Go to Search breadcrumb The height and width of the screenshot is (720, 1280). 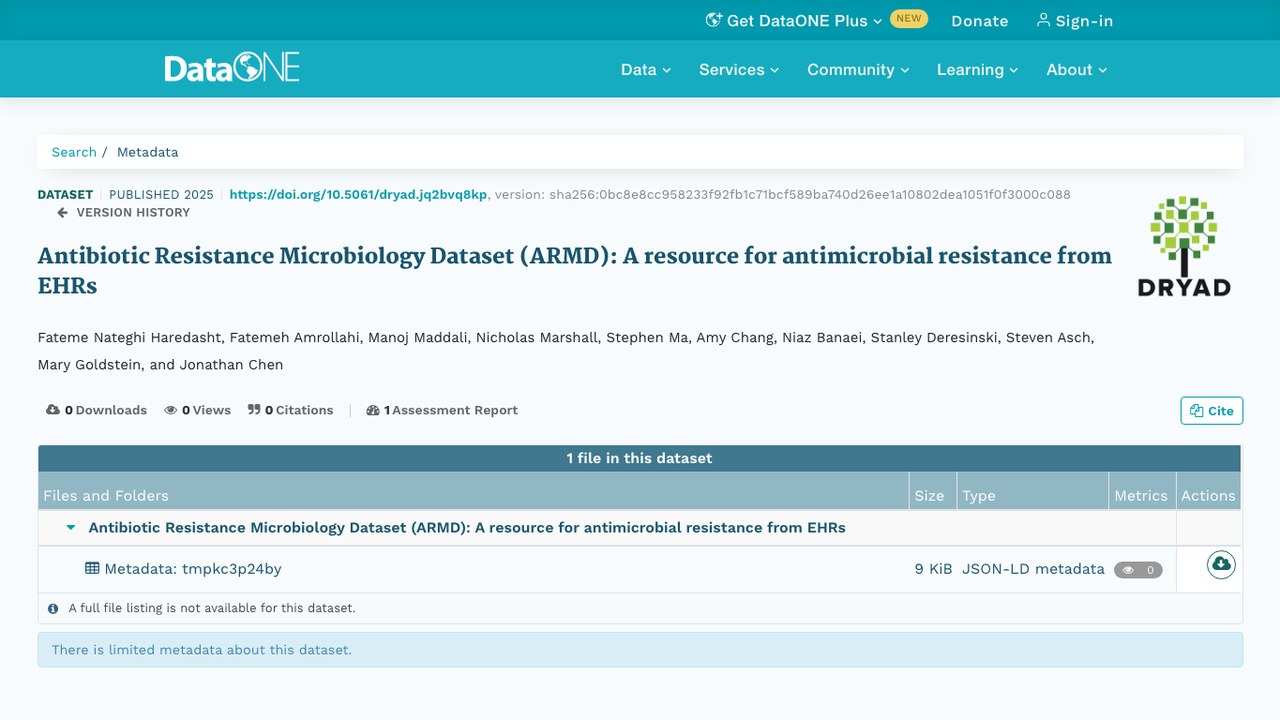(74, 152)
